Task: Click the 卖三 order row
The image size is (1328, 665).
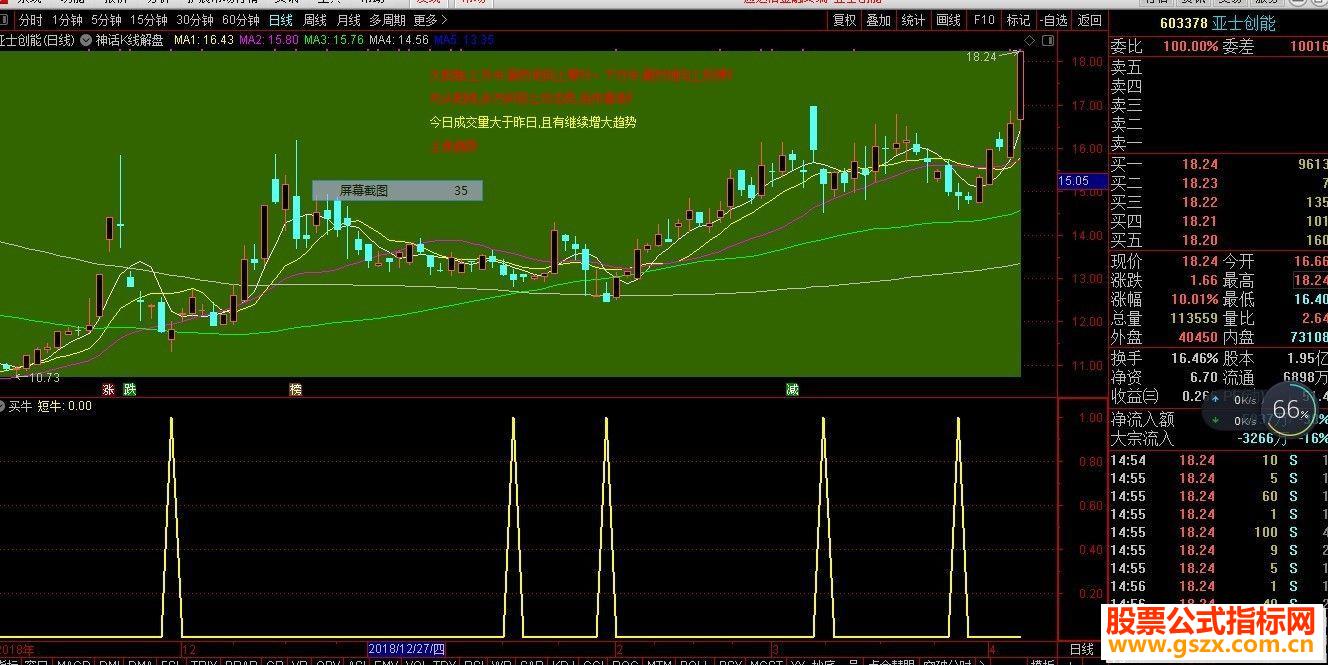Action: [1219, 105]
